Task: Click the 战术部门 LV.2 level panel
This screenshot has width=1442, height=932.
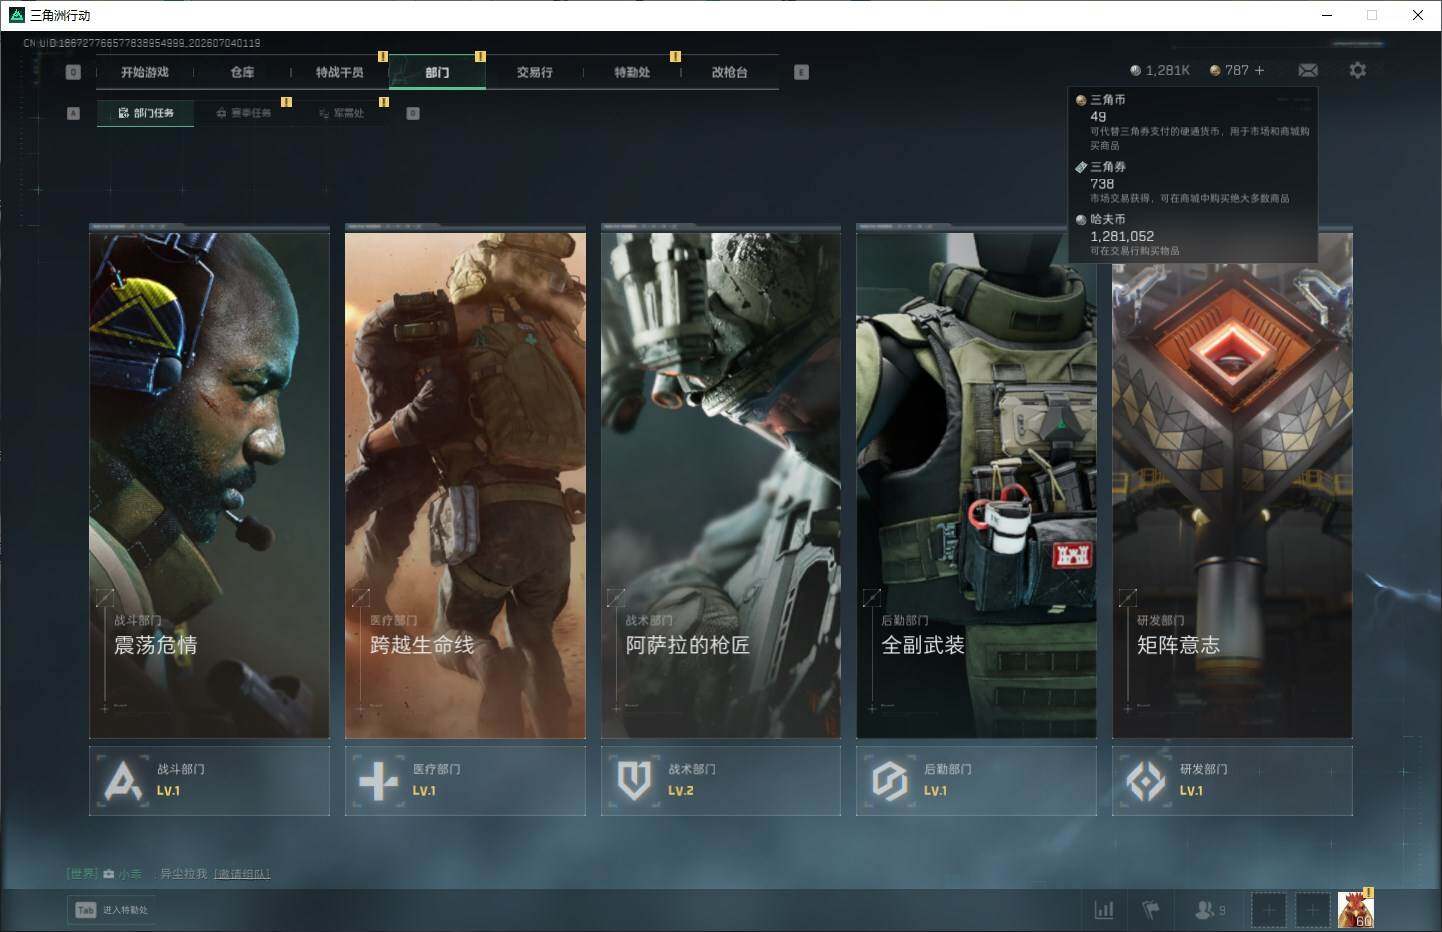Action: coord(721,780)
